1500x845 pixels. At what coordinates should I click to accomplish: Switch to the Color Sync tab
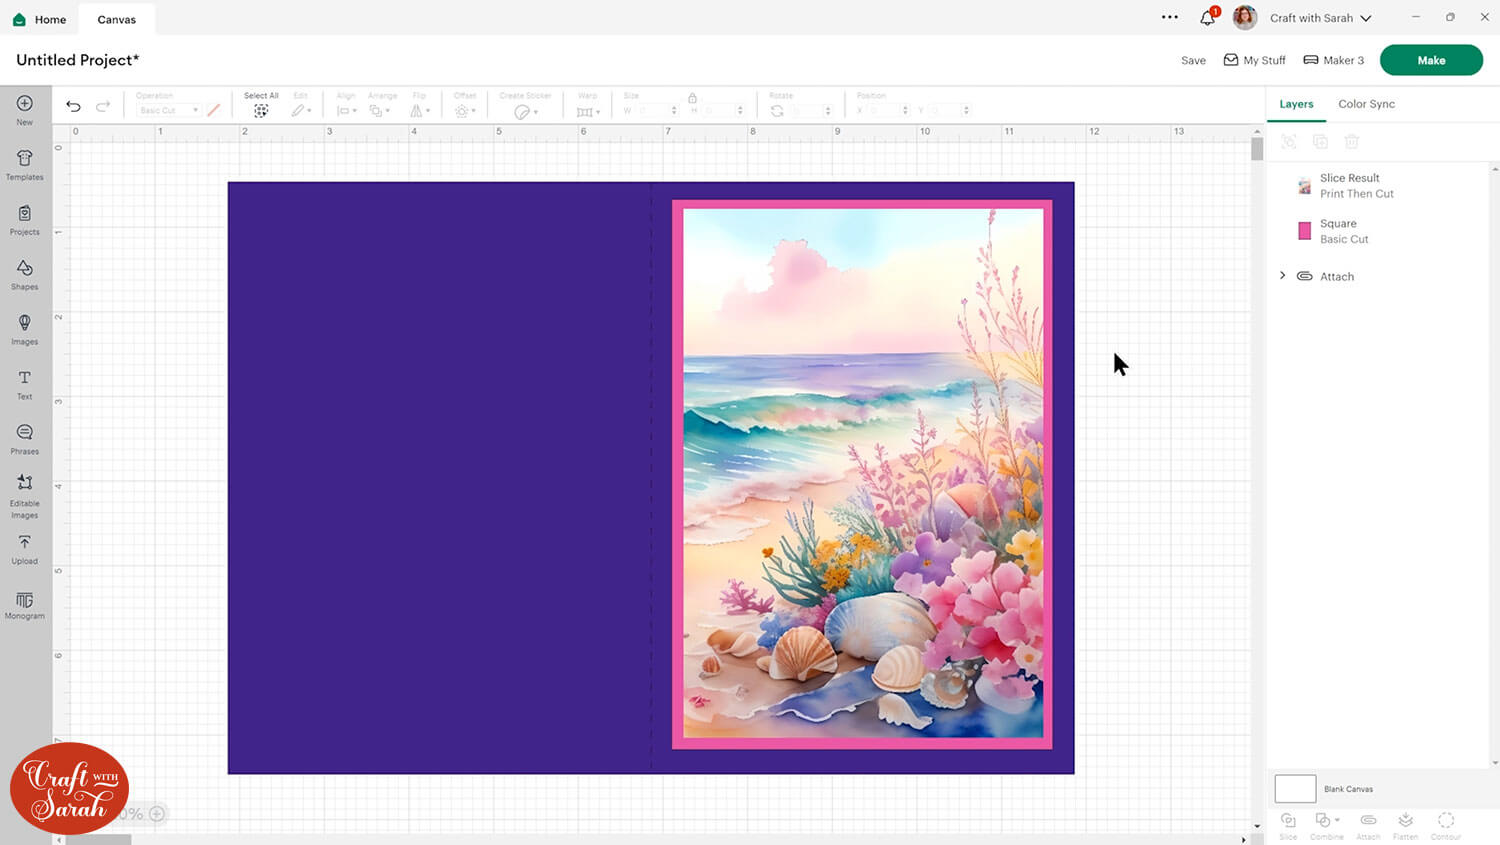click(x=1366, y=104)
